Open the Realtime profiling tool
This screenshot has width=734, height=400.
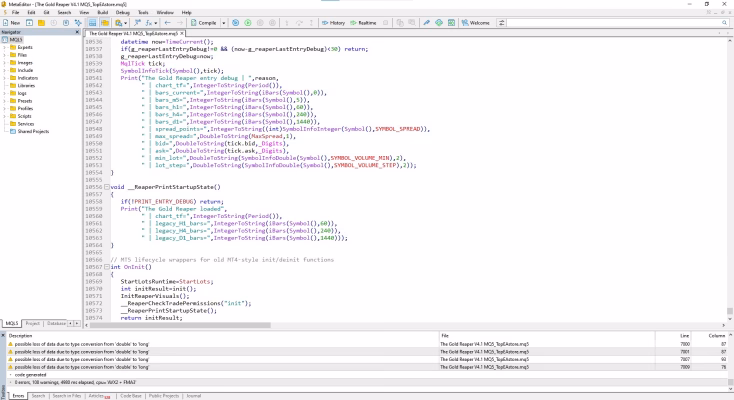click(x=363, y=22)
